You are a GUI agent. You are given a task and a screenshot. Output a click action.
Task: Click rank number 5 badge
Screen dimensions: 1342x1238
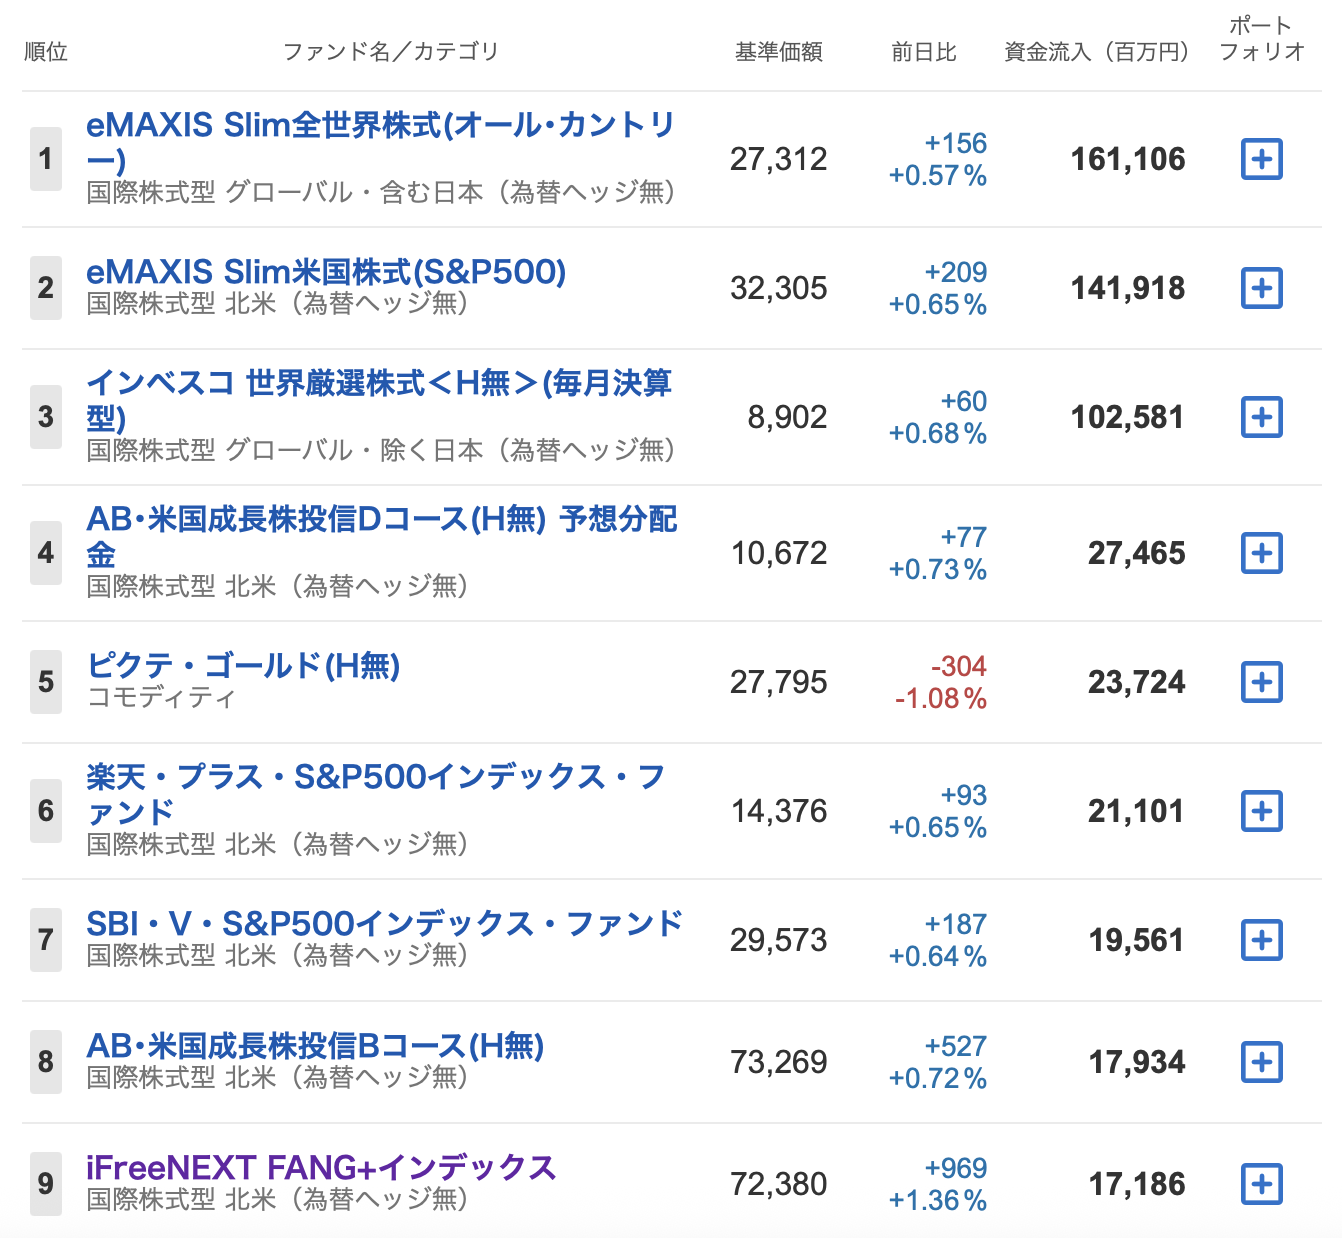coord(46,682)
